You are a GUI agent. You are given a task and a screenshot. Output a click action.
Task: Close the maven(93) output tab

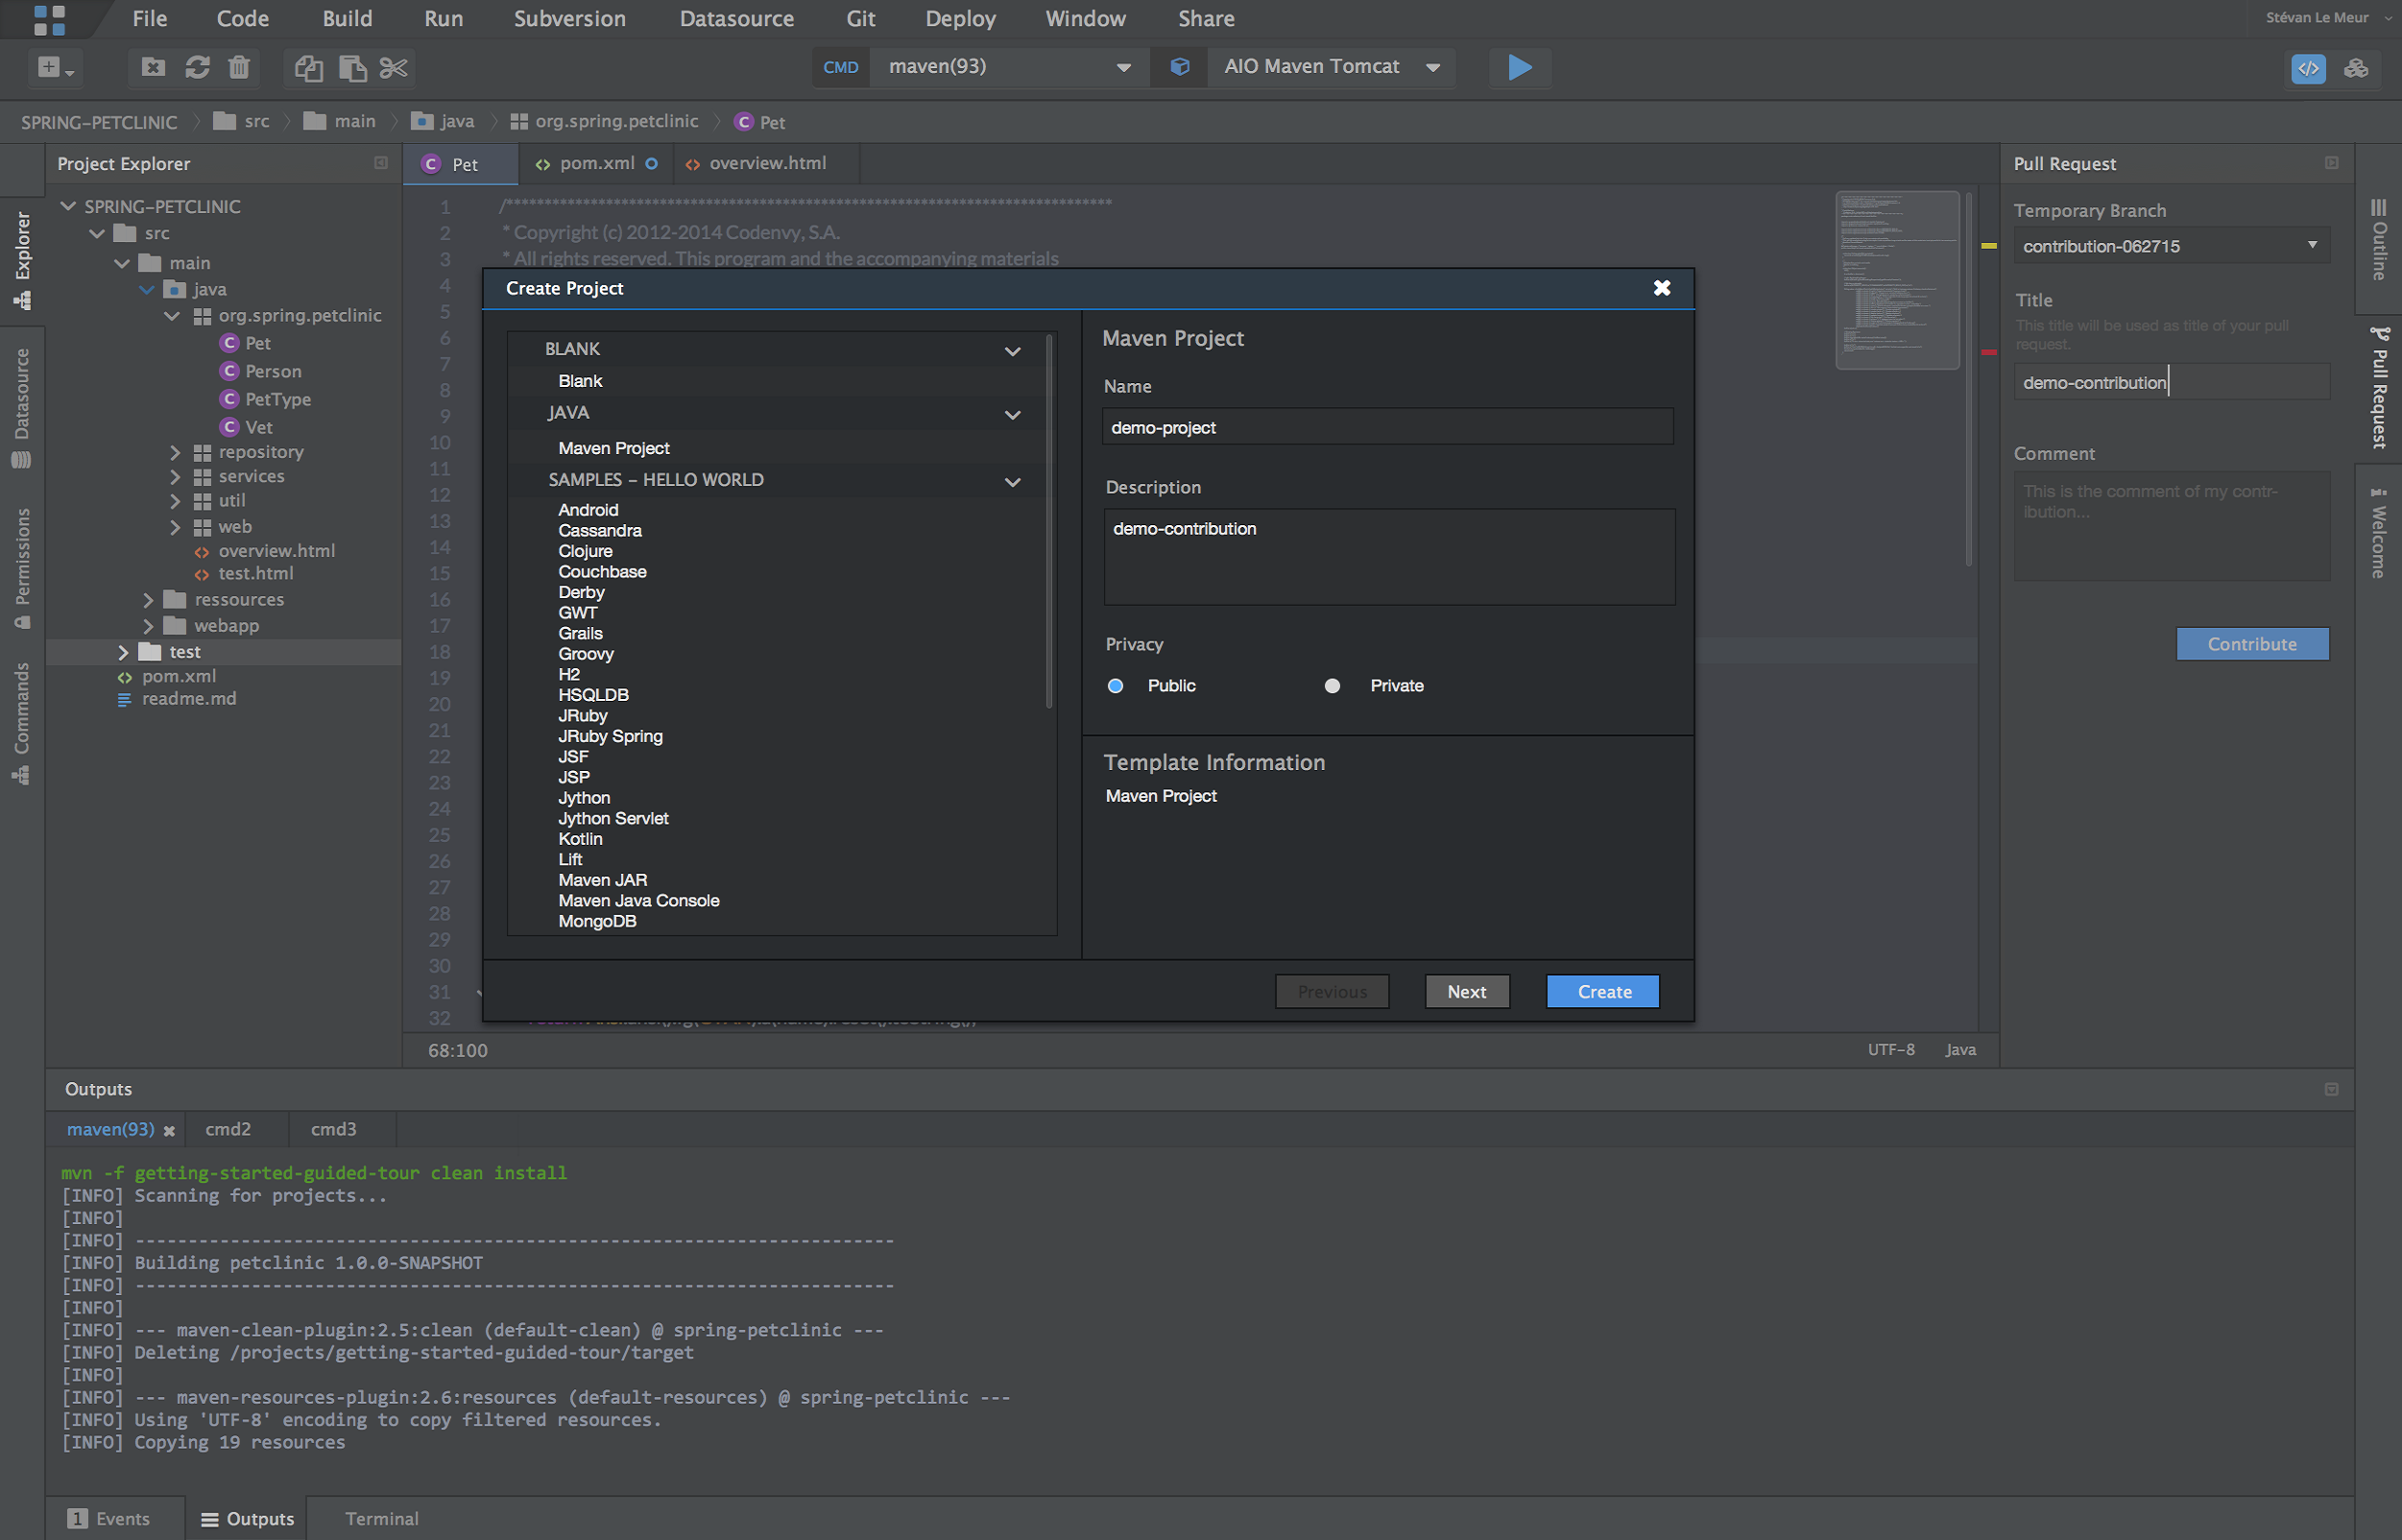[x=168, y=1128]
